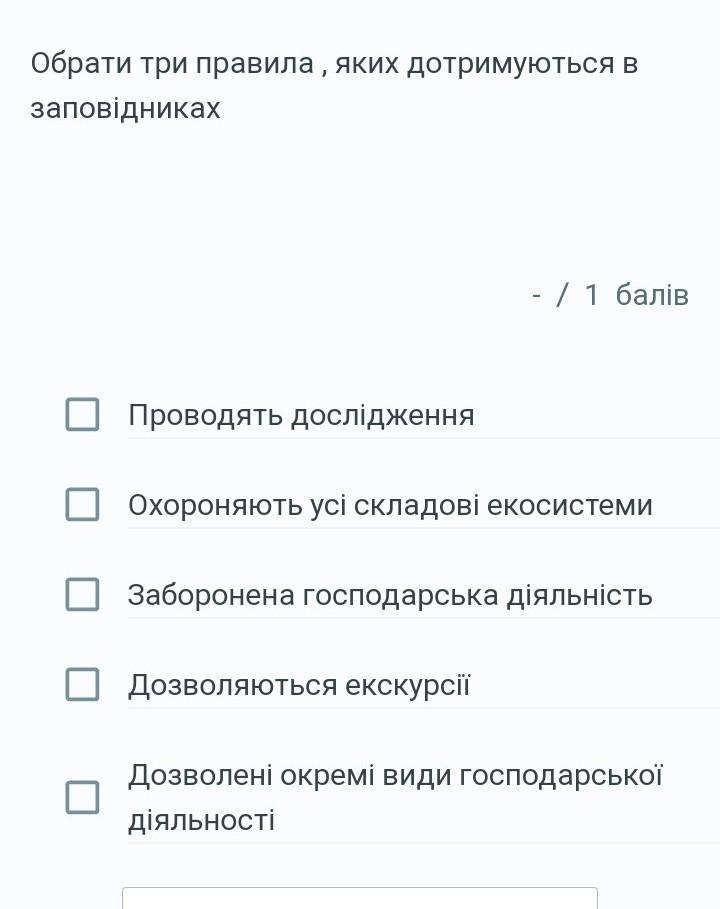Screen dimensions: 720x909
Task: Click the 'Проводять дослідження' option text
Action: (301, 415)
